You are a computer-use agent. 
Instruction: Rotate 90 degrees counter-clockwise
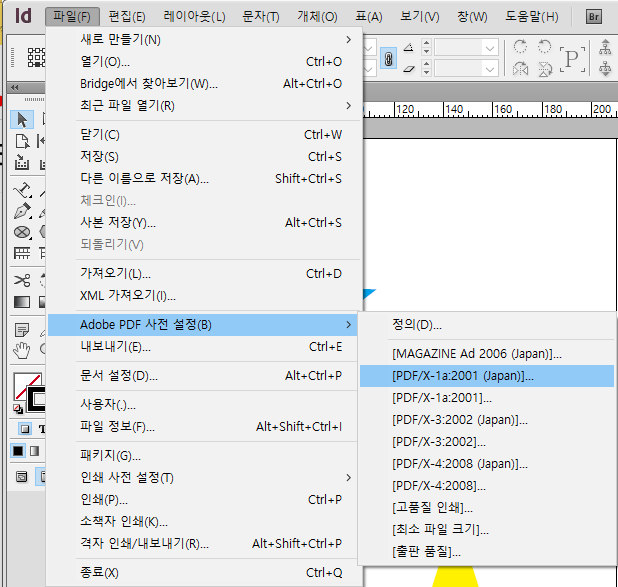(x=545, y=47)
